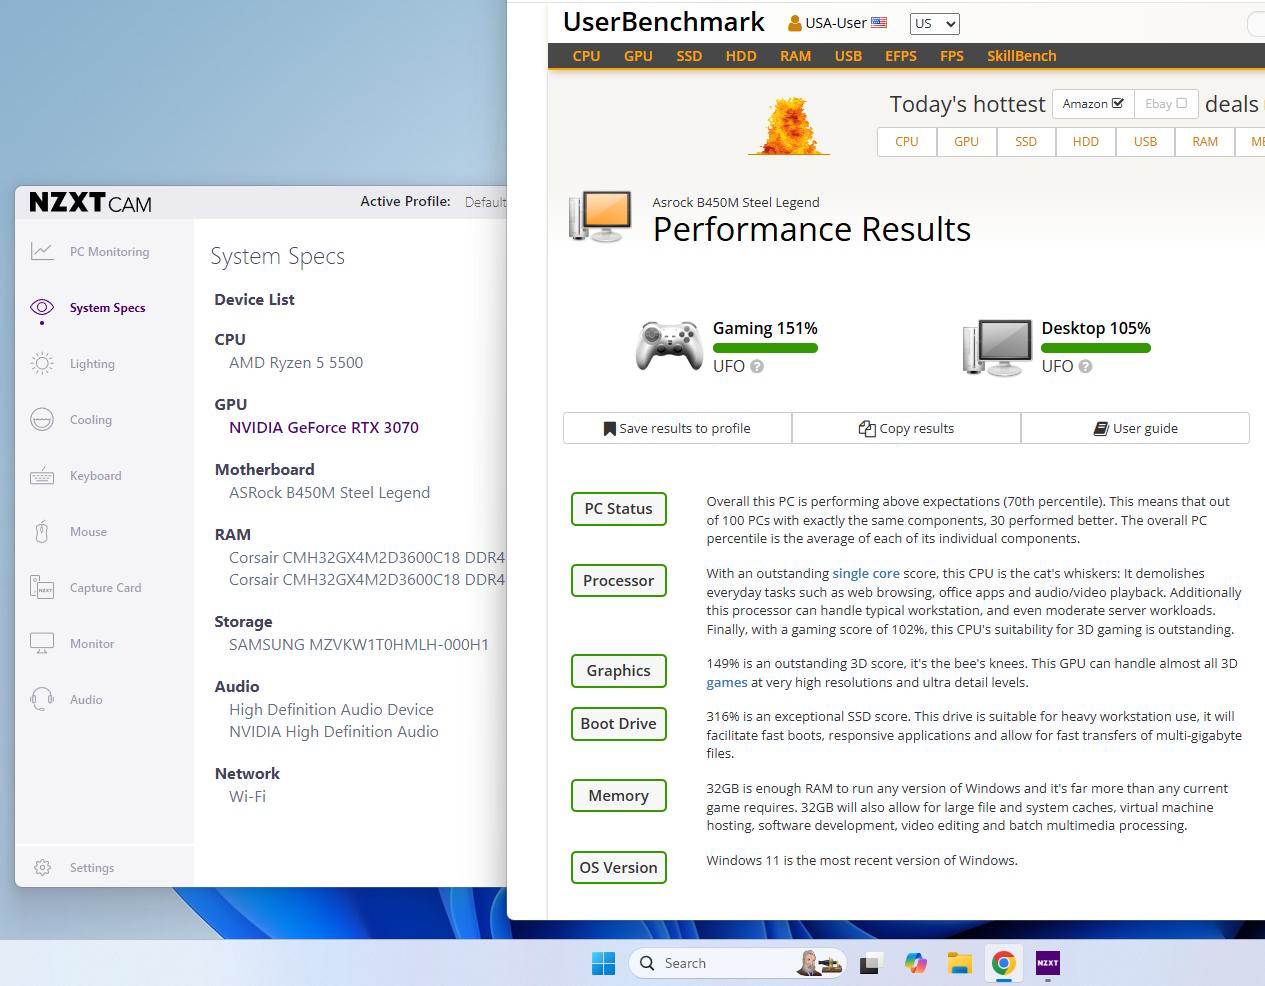Open USB in the UserBenchmark dark nav bar
This screenshot has width=1265, height=986.
pos(848,56)
